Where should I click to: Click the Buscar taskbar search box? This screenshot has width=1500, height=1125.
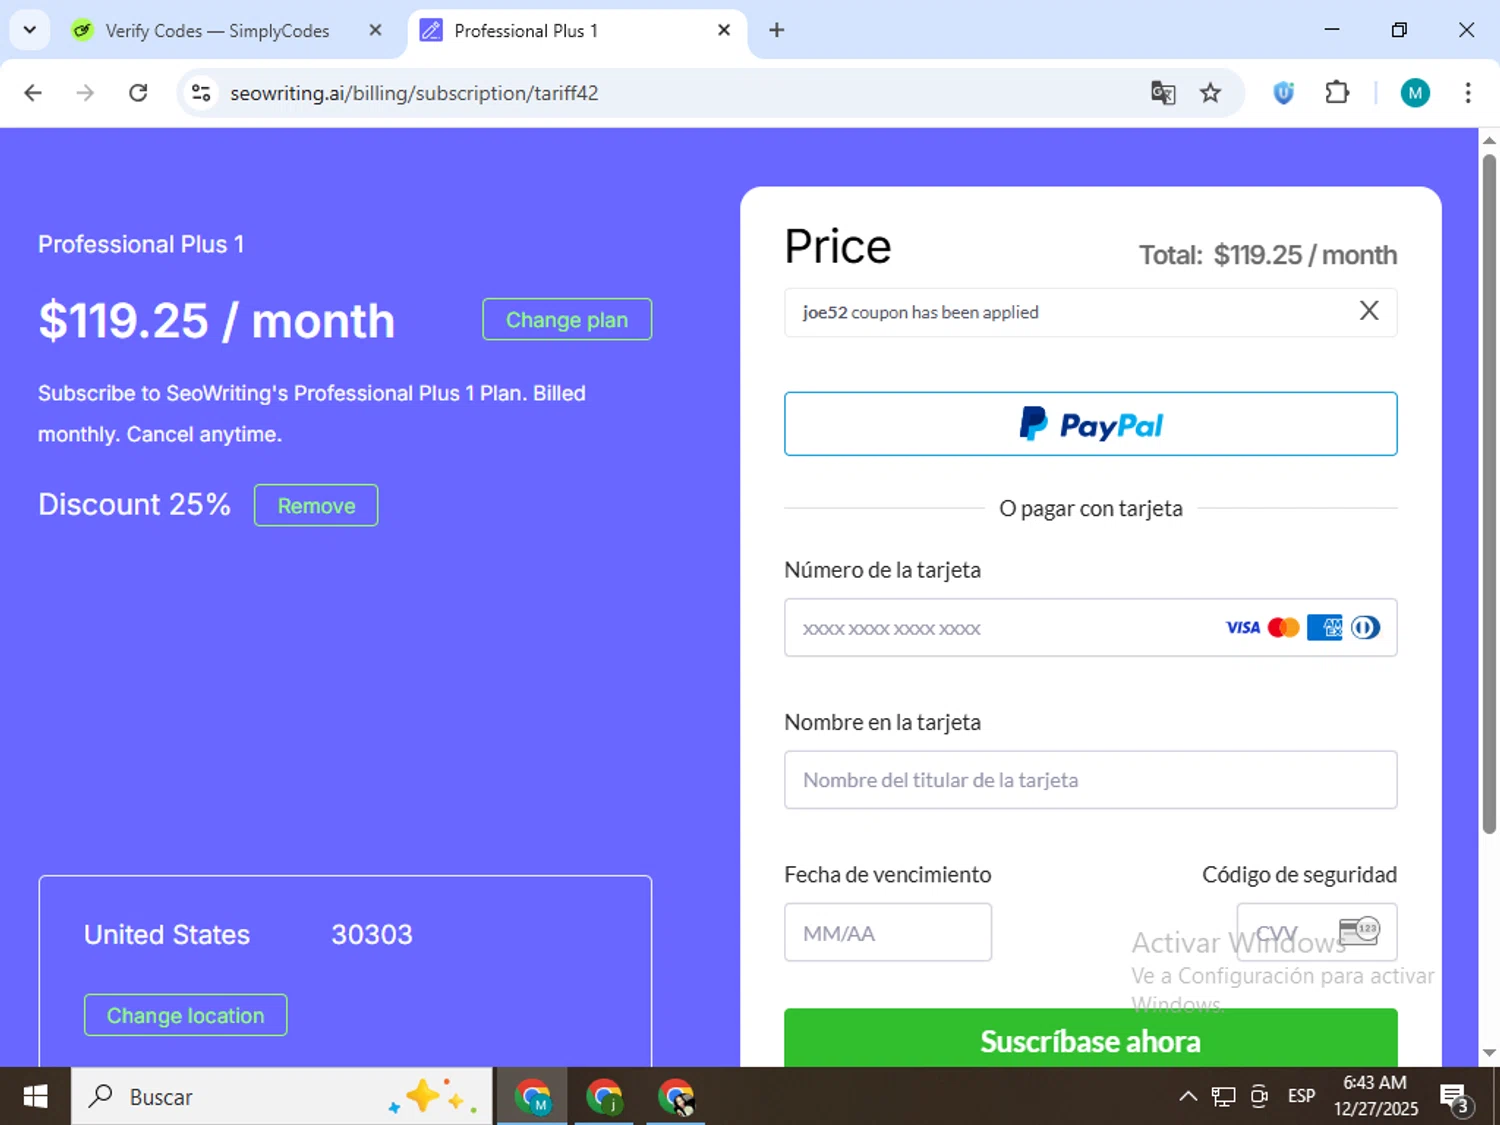pyautogui.click(x=282, y=1097)
